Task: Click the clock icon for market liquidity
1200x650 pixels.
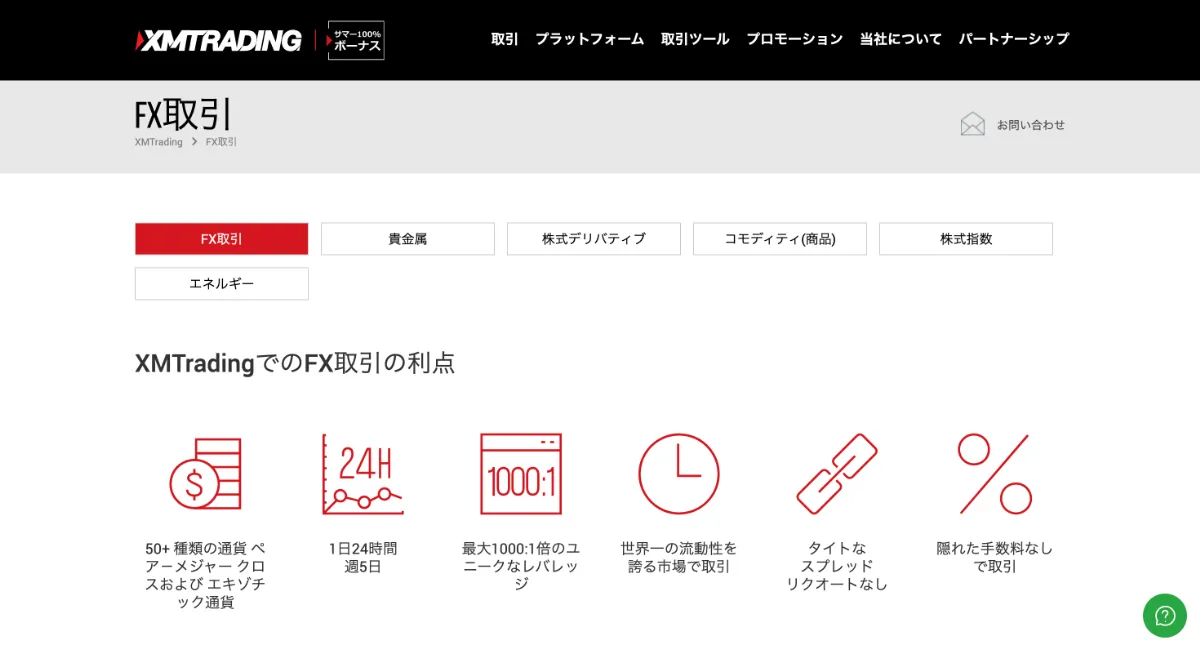Action: [679, 473]
